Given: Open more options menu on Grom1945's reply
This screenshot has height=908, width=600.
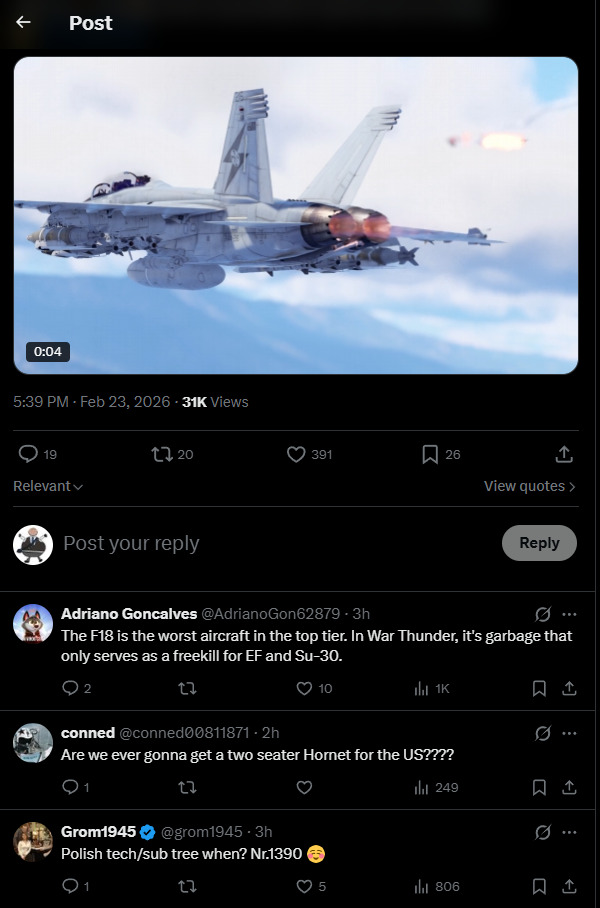Looking at the screenshot, I should (x=569, y=832).
